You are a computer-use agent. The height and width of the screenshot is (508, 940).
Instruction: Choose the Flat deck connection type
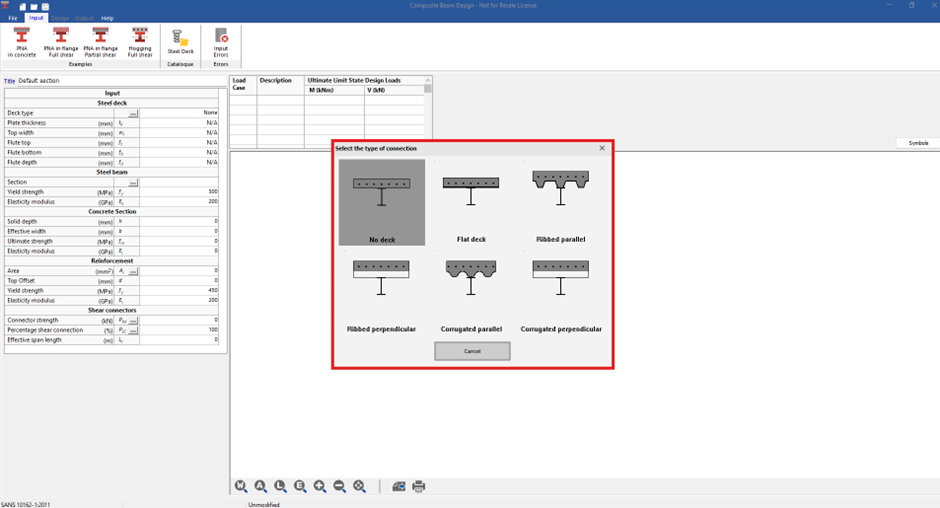[471, 202]
